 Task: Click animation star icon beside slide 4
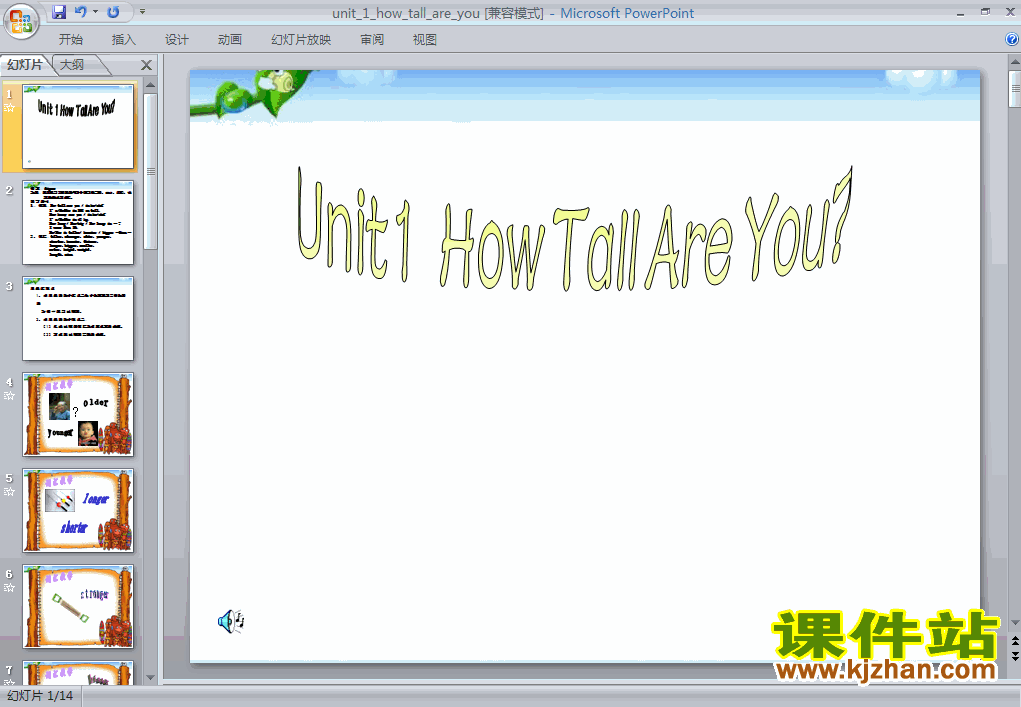click(x=9, y=396)
